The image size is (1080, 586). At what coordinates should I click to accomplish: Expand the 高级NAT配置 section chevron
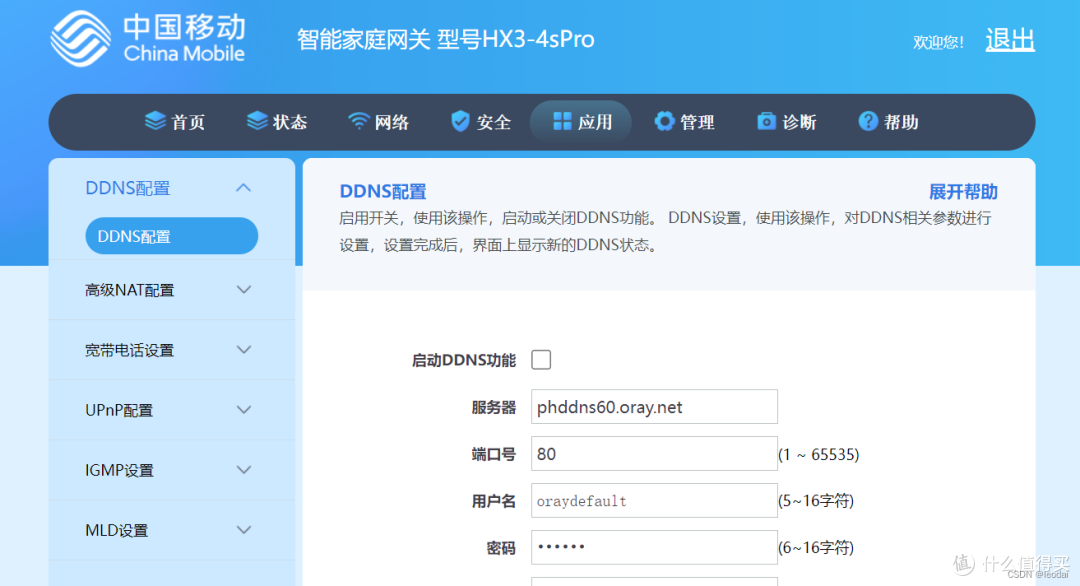coord(243,290)
